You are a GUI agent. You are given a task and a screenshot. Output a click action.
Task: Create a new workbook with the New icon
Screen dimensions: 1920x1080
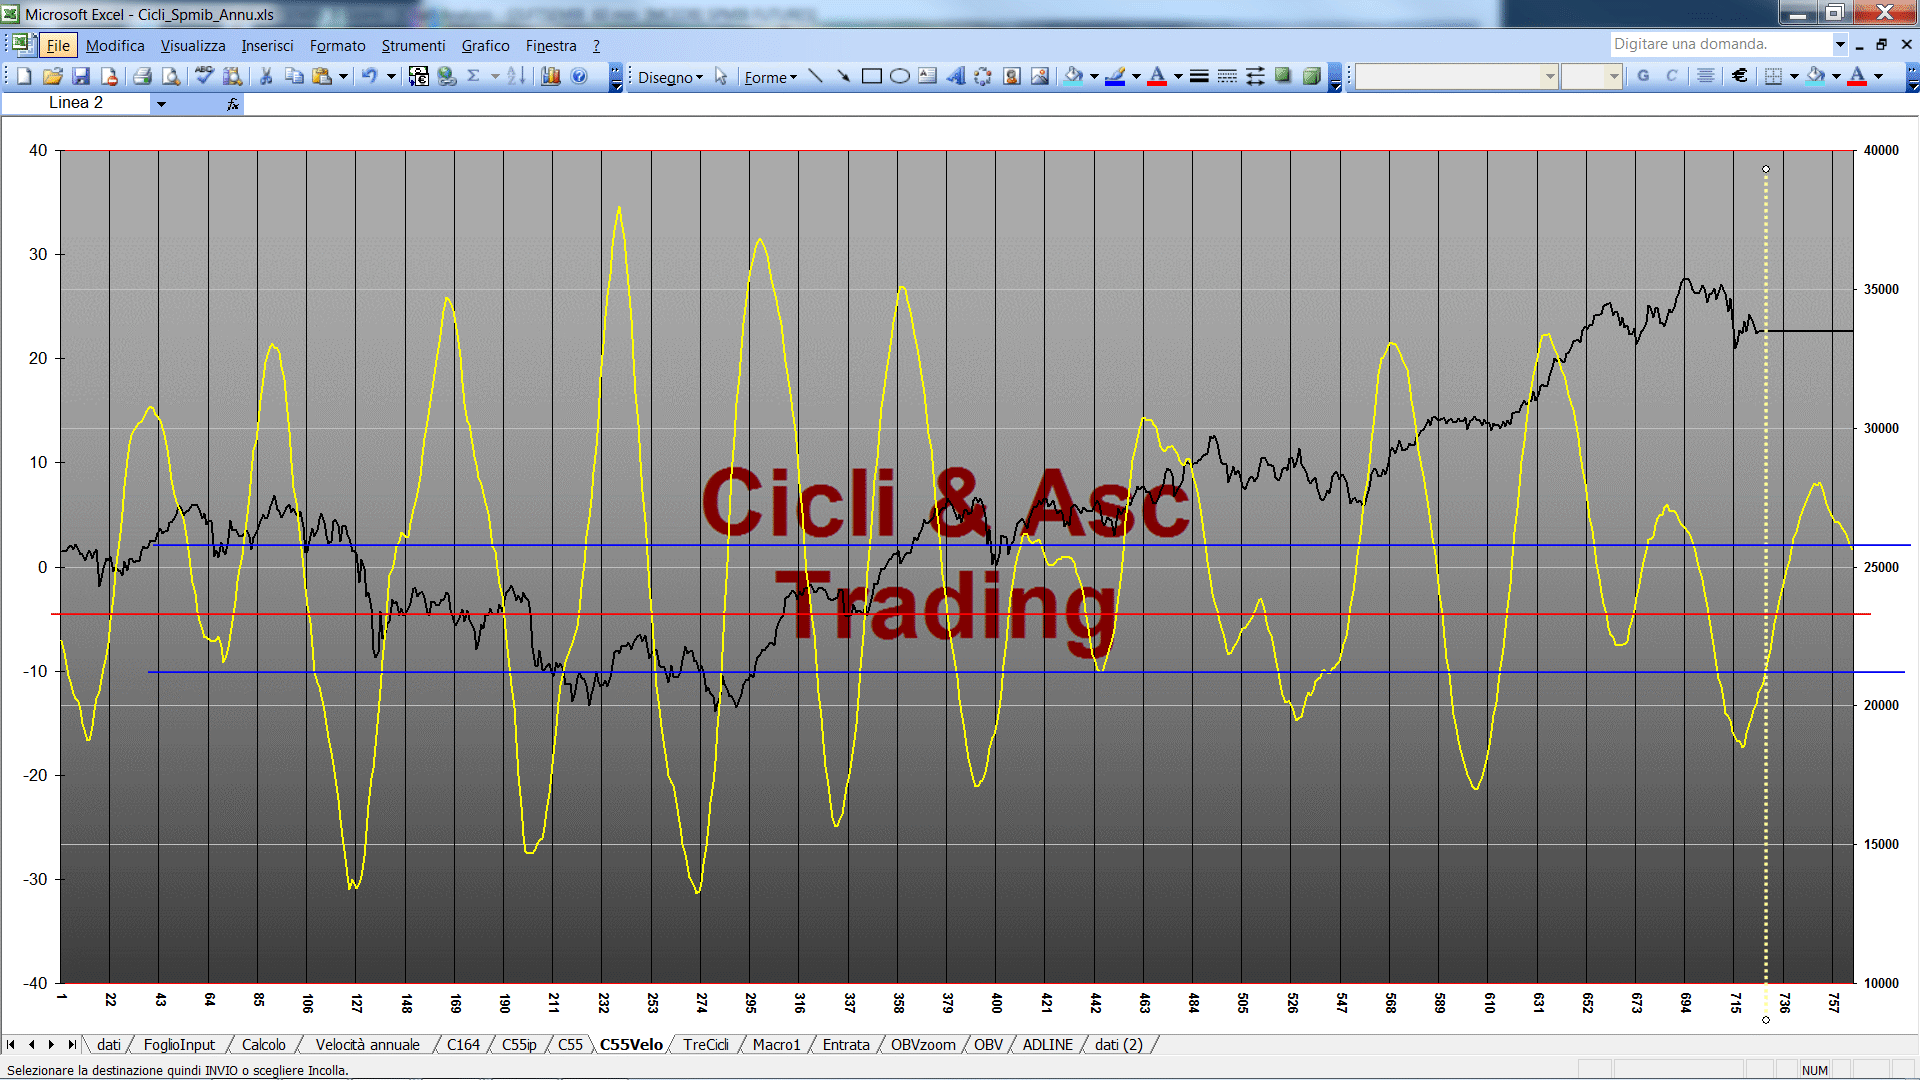24,76
